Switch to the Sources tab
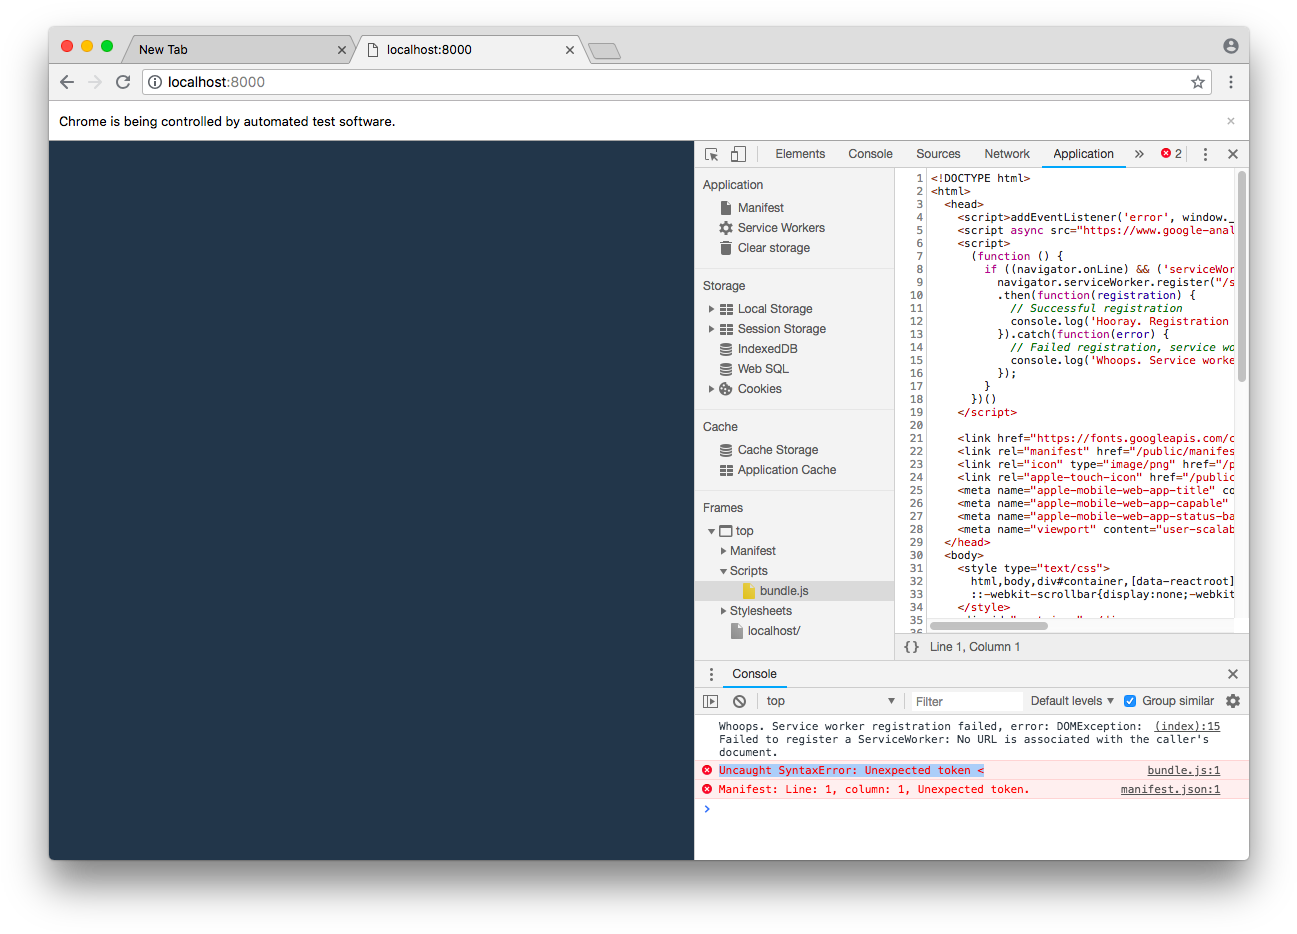This screenshot has width=1297, height=934. pyautogui.click(x=938, y=153)
